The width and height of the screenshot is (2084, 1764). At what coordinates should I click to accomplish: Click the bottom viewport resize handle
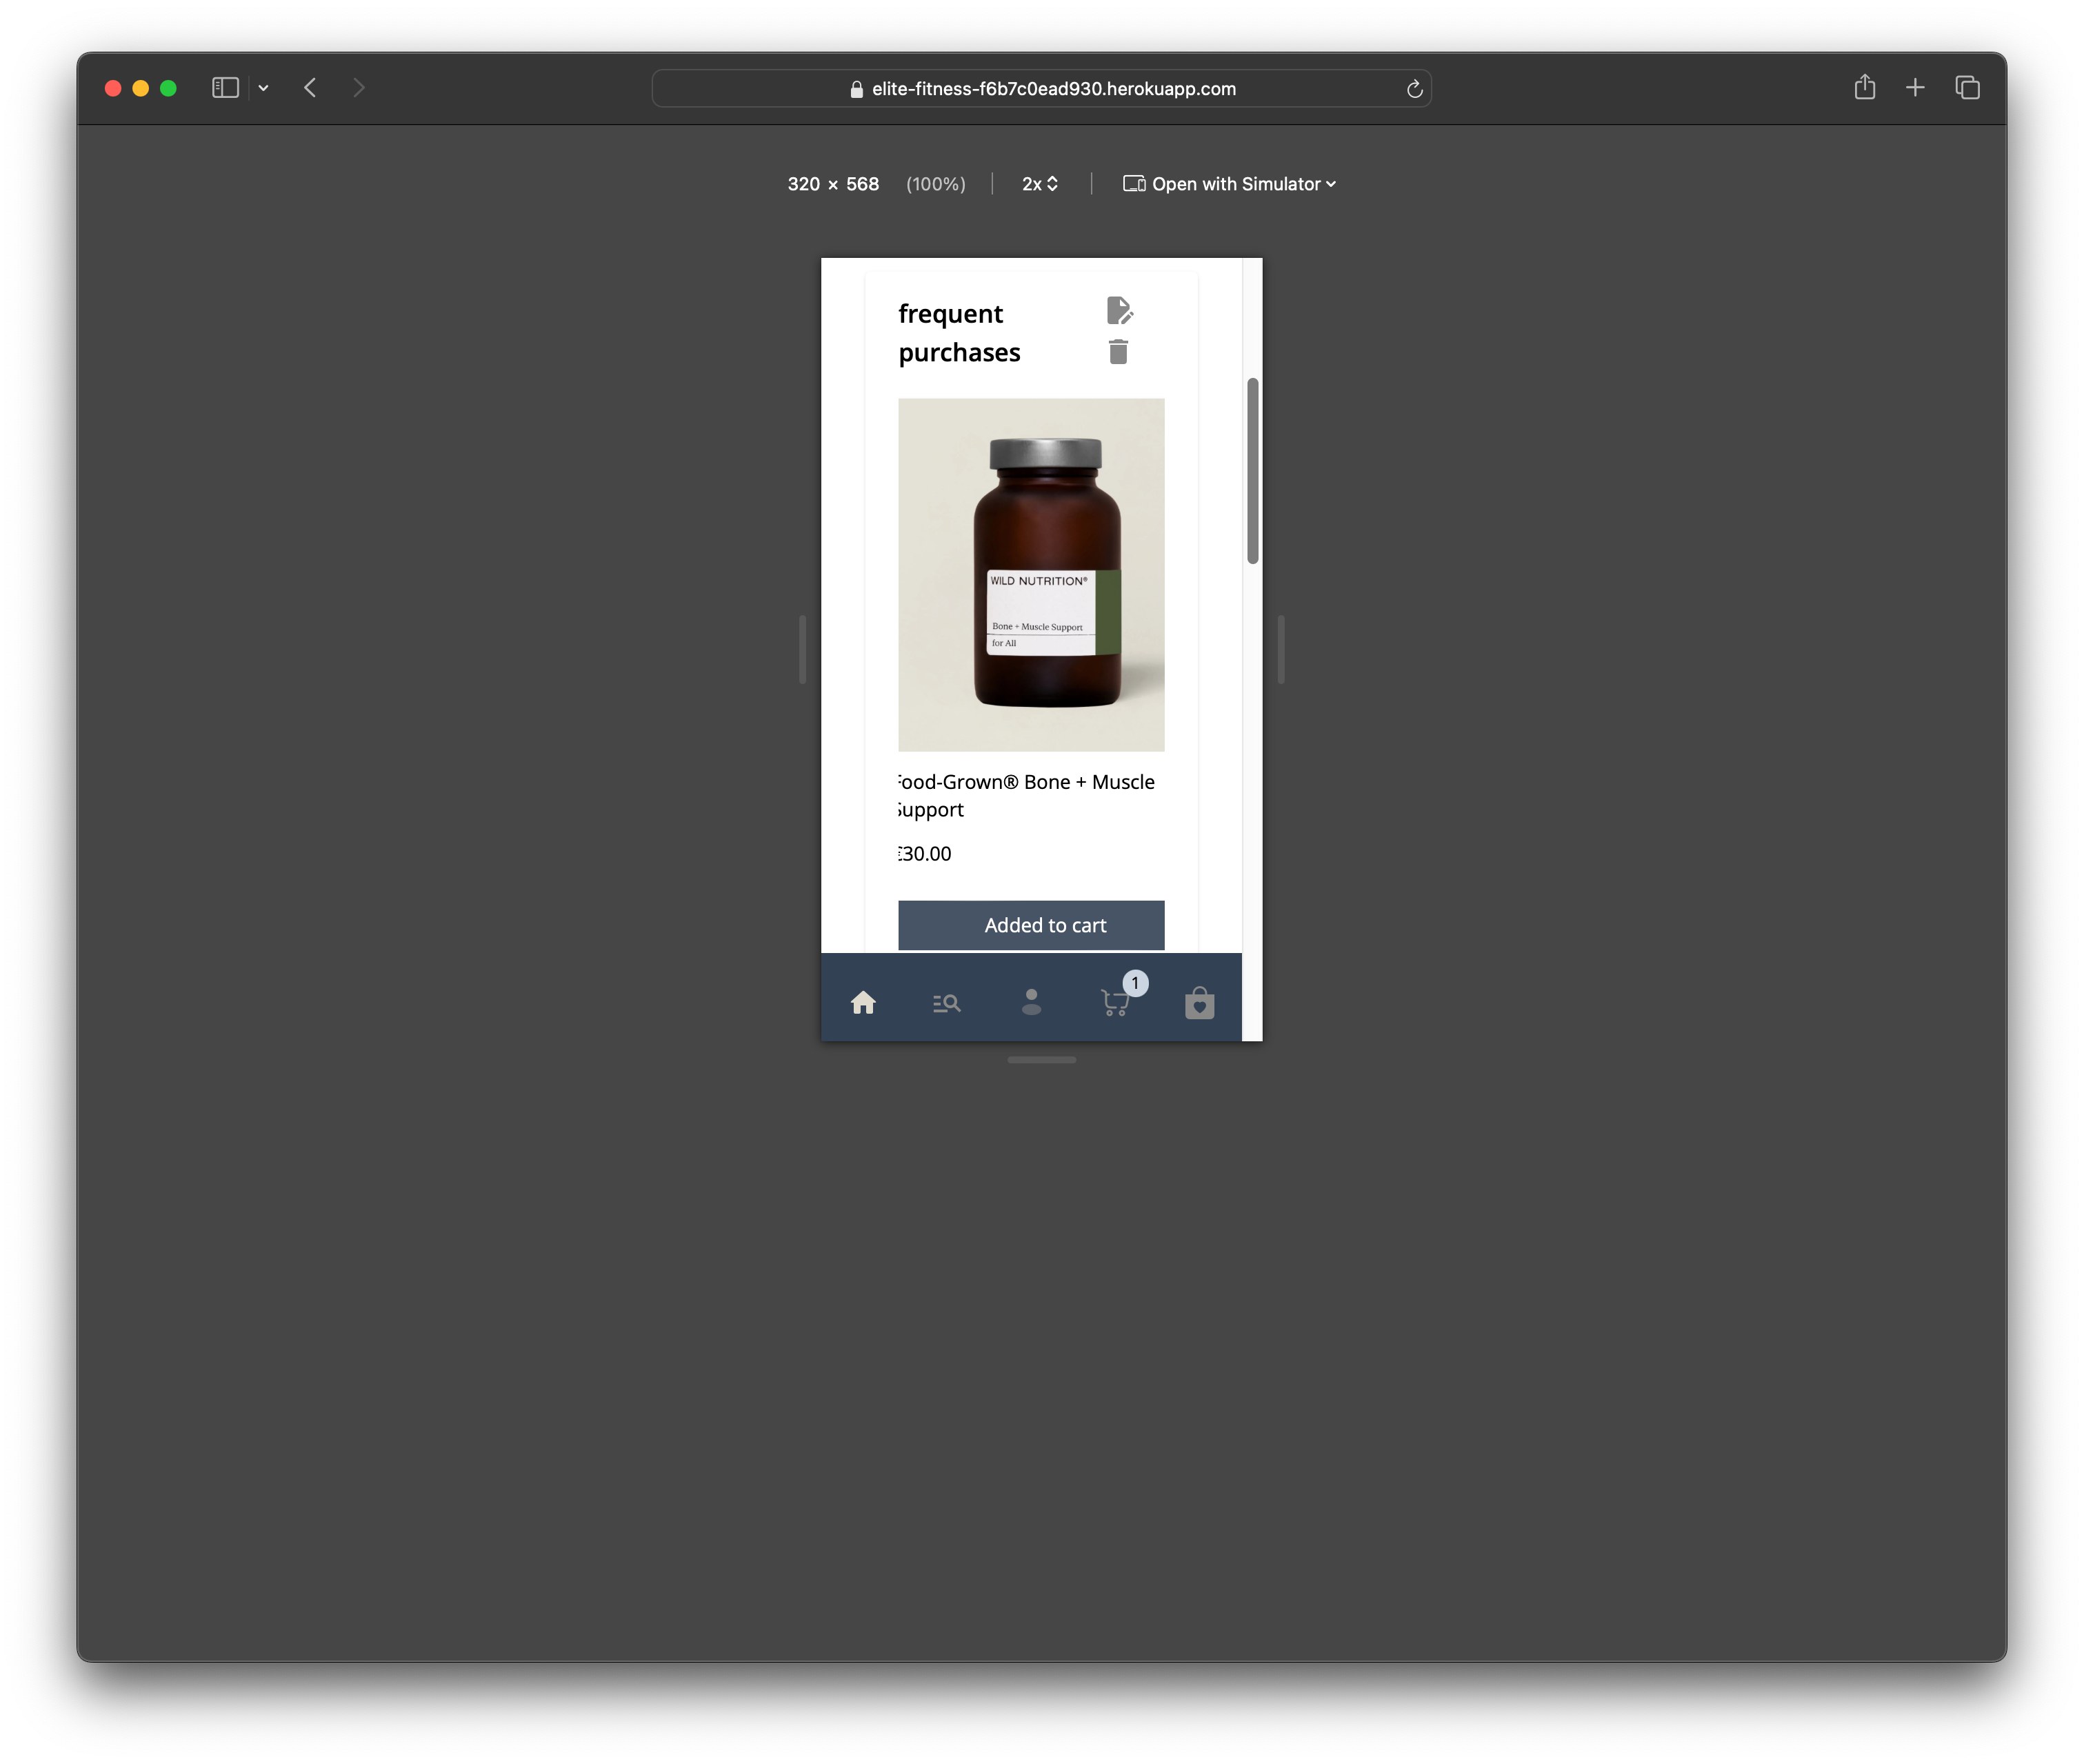pos(1041,1060)
